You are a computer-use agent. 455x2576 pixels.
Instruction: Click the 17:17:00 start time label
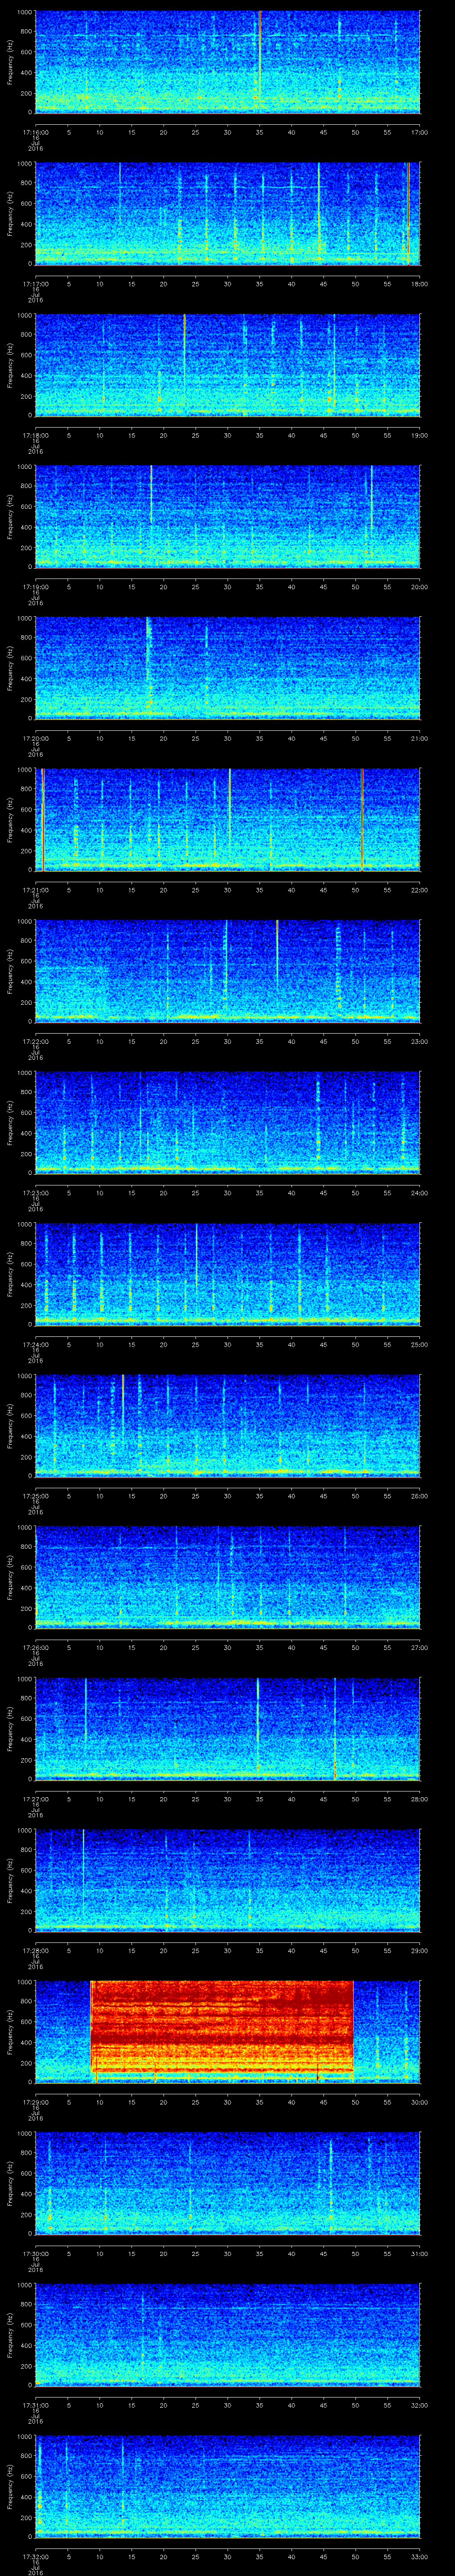tap(35, 284)
